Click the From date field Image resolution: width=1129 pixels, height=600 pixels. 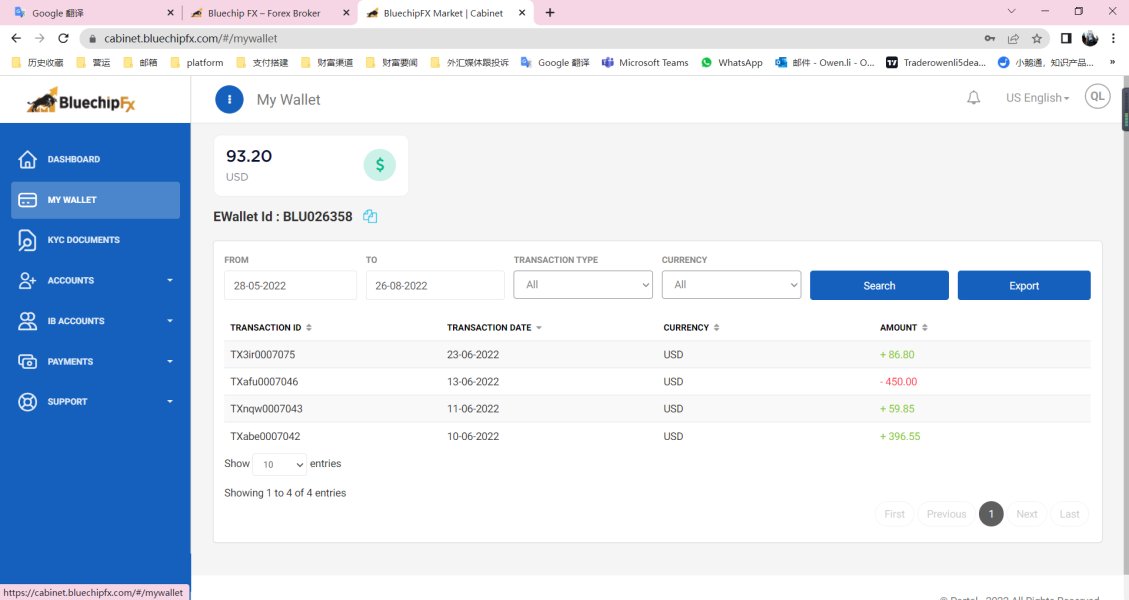(290, 285)
